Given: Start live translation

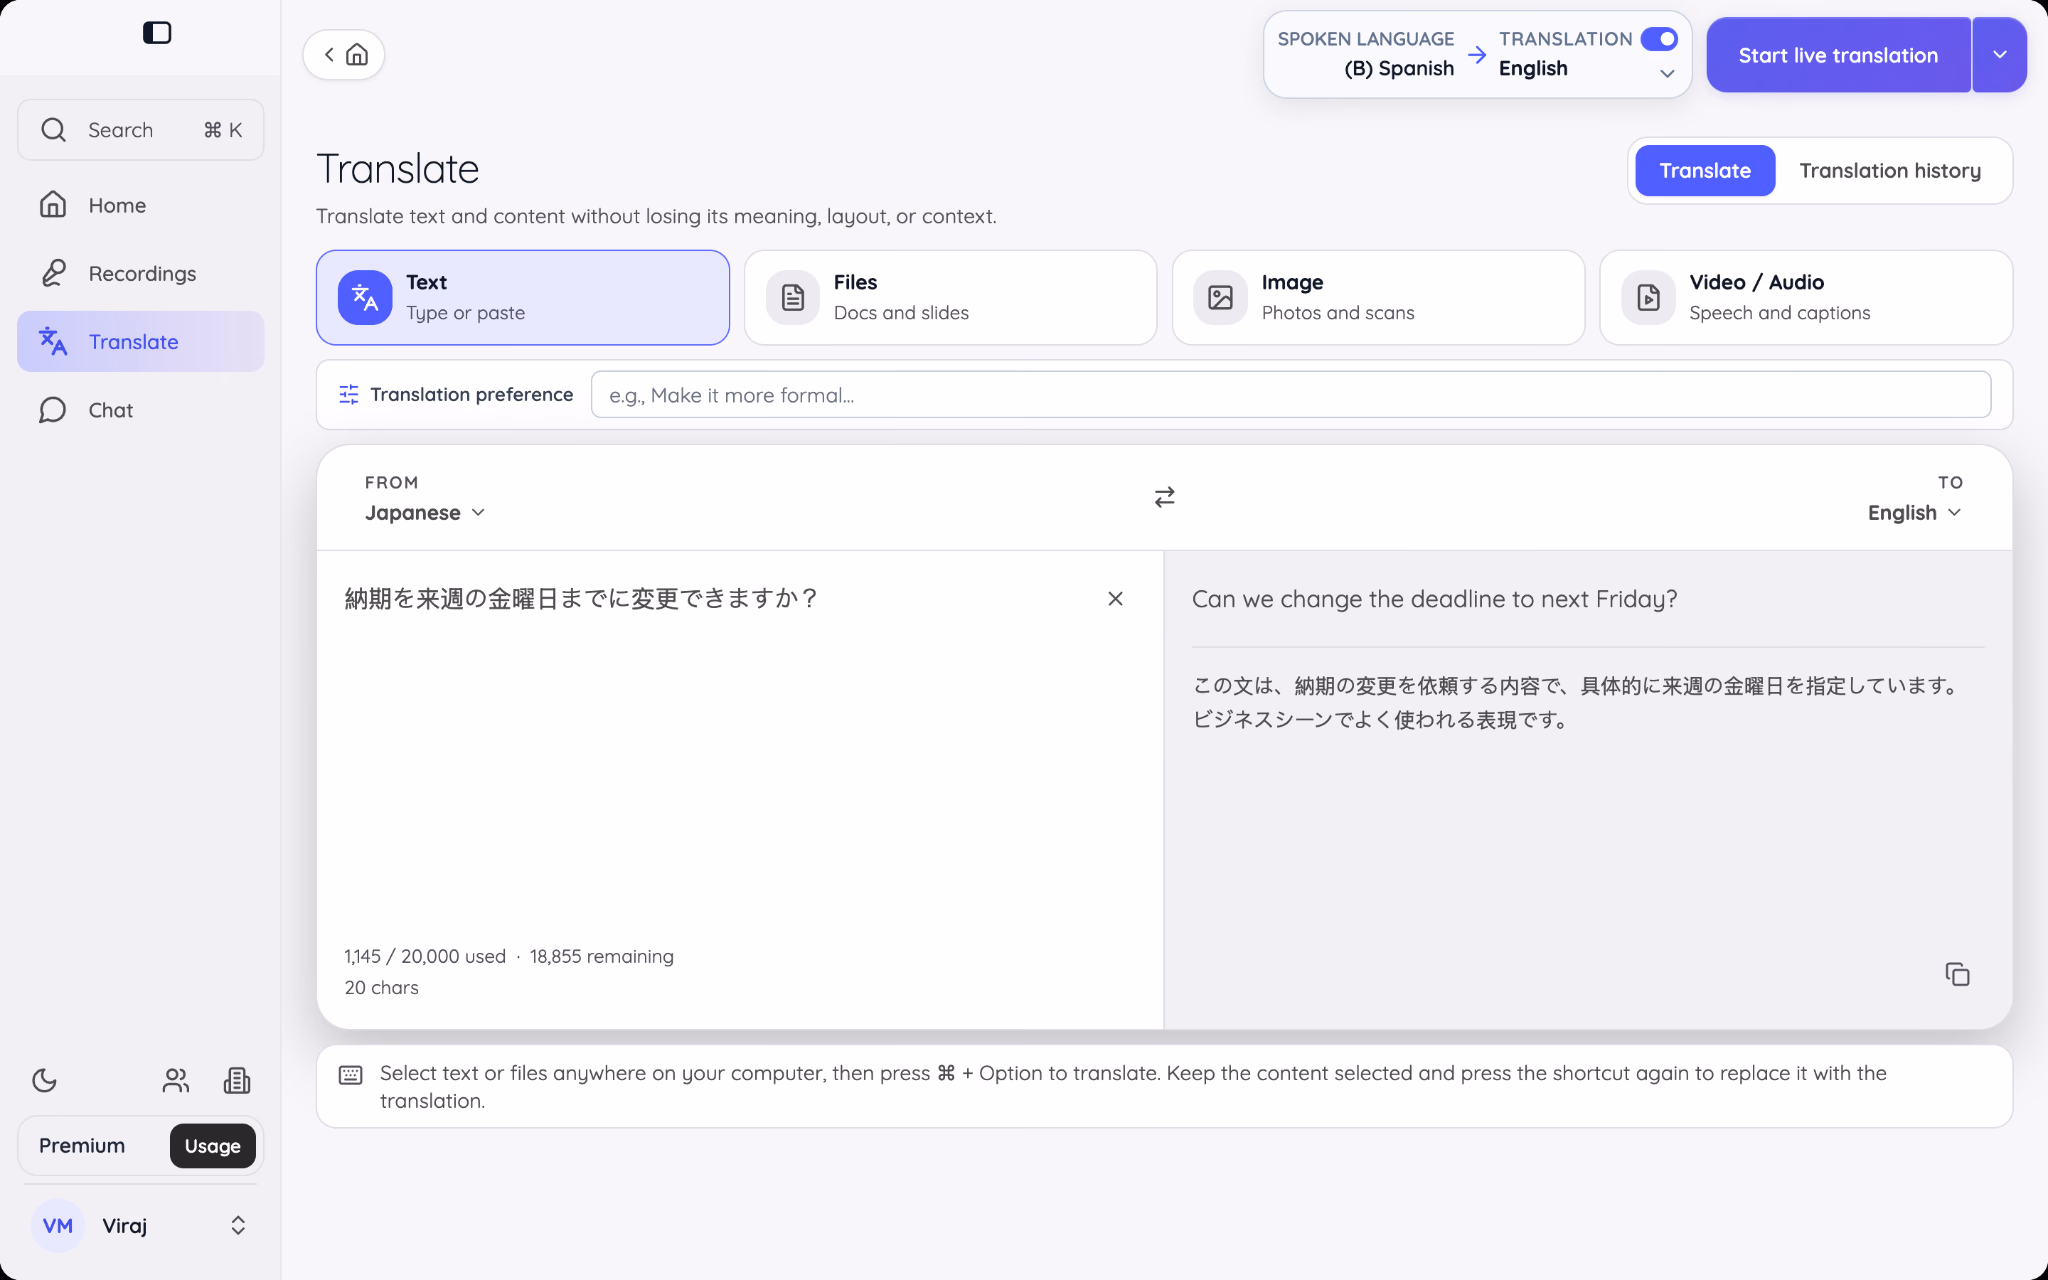Looking at the screenshot, I should (1838, 55).
